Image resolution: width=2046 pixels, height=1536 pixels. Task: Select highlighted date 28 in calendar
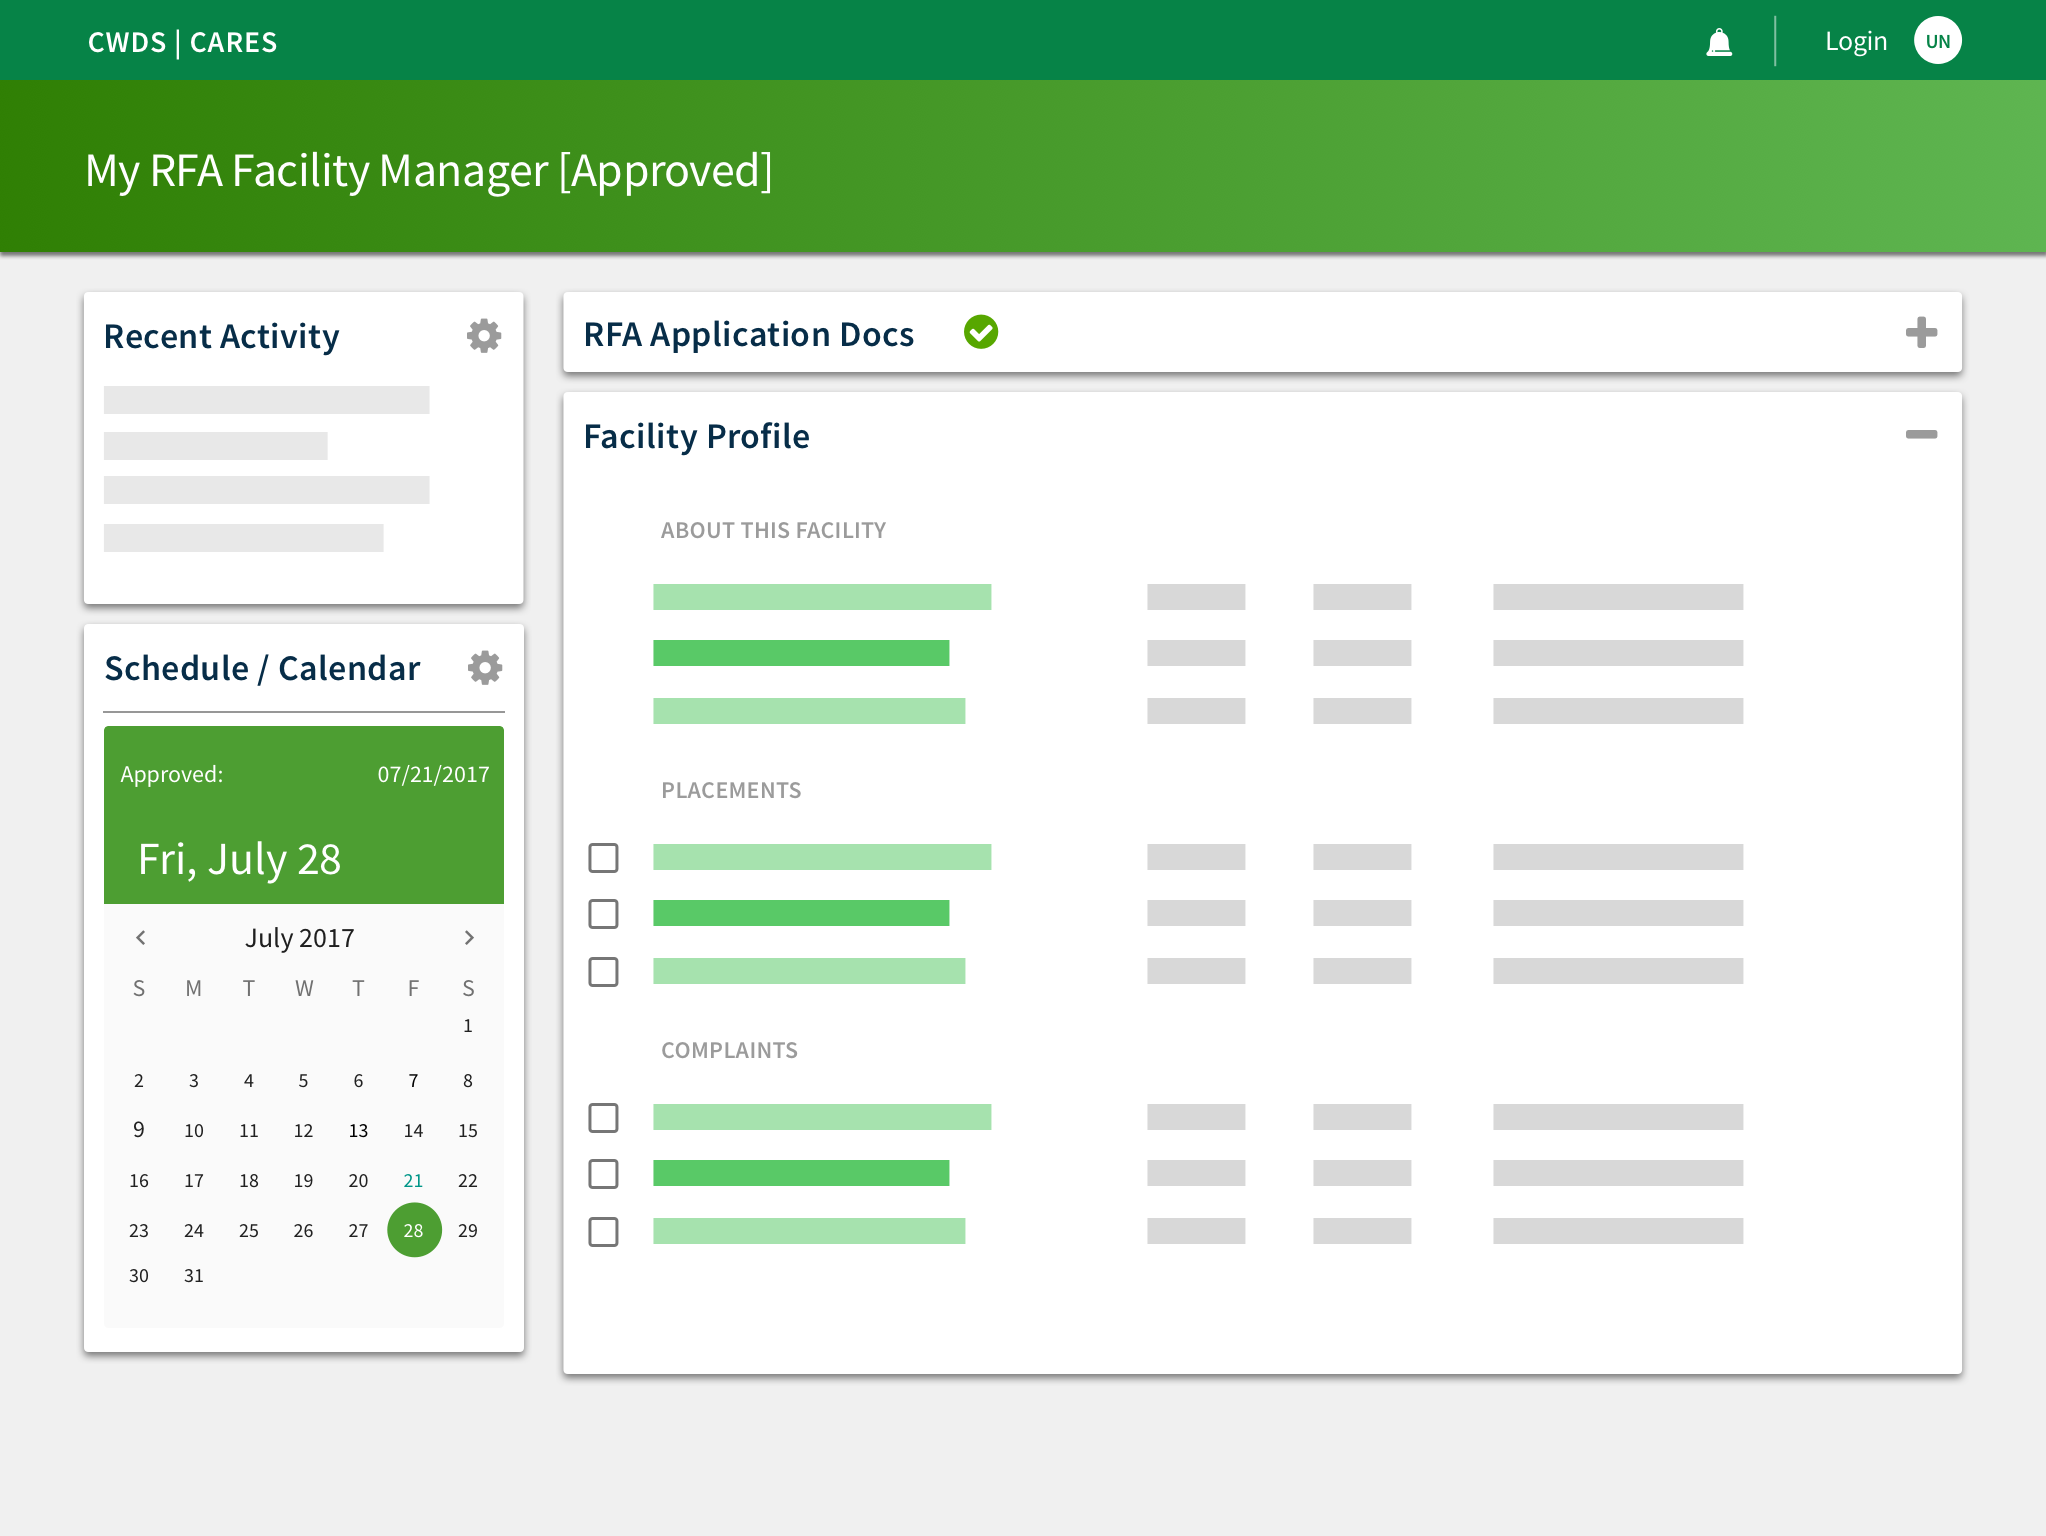pyautogui.click(x=414, y=1230)
